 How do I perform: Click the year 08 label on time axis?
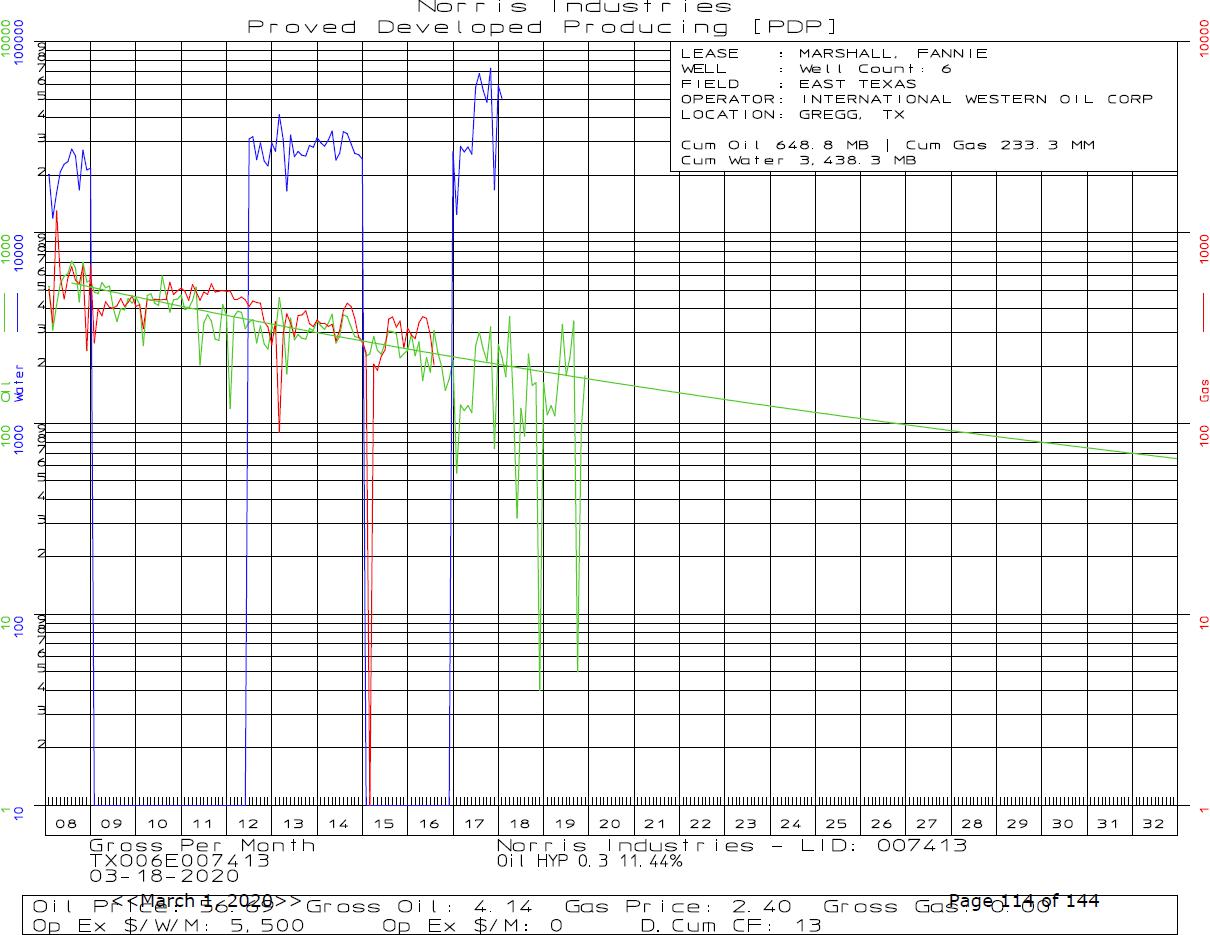[67, 824]
